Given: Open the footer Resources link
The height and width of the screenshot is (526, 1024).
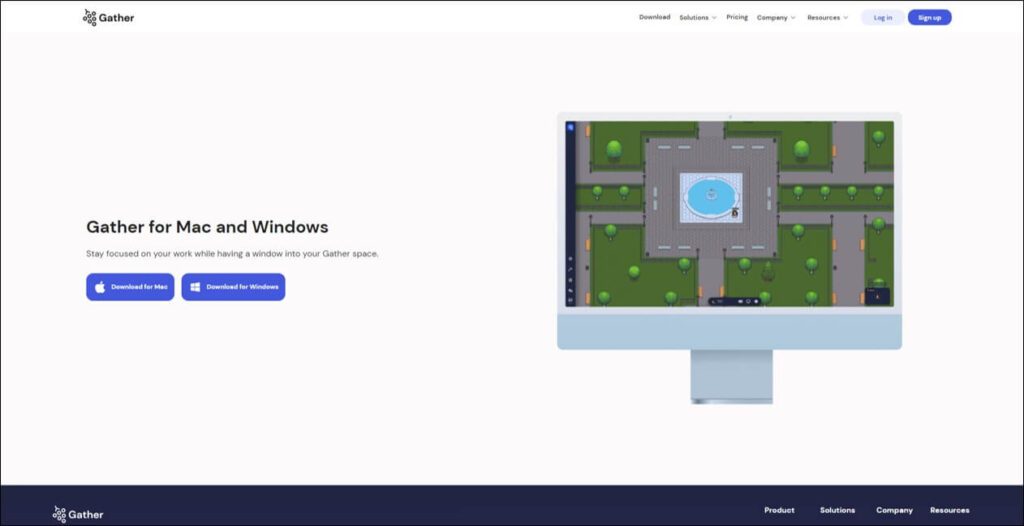Looking at the screenshot, I should point(950,510).
